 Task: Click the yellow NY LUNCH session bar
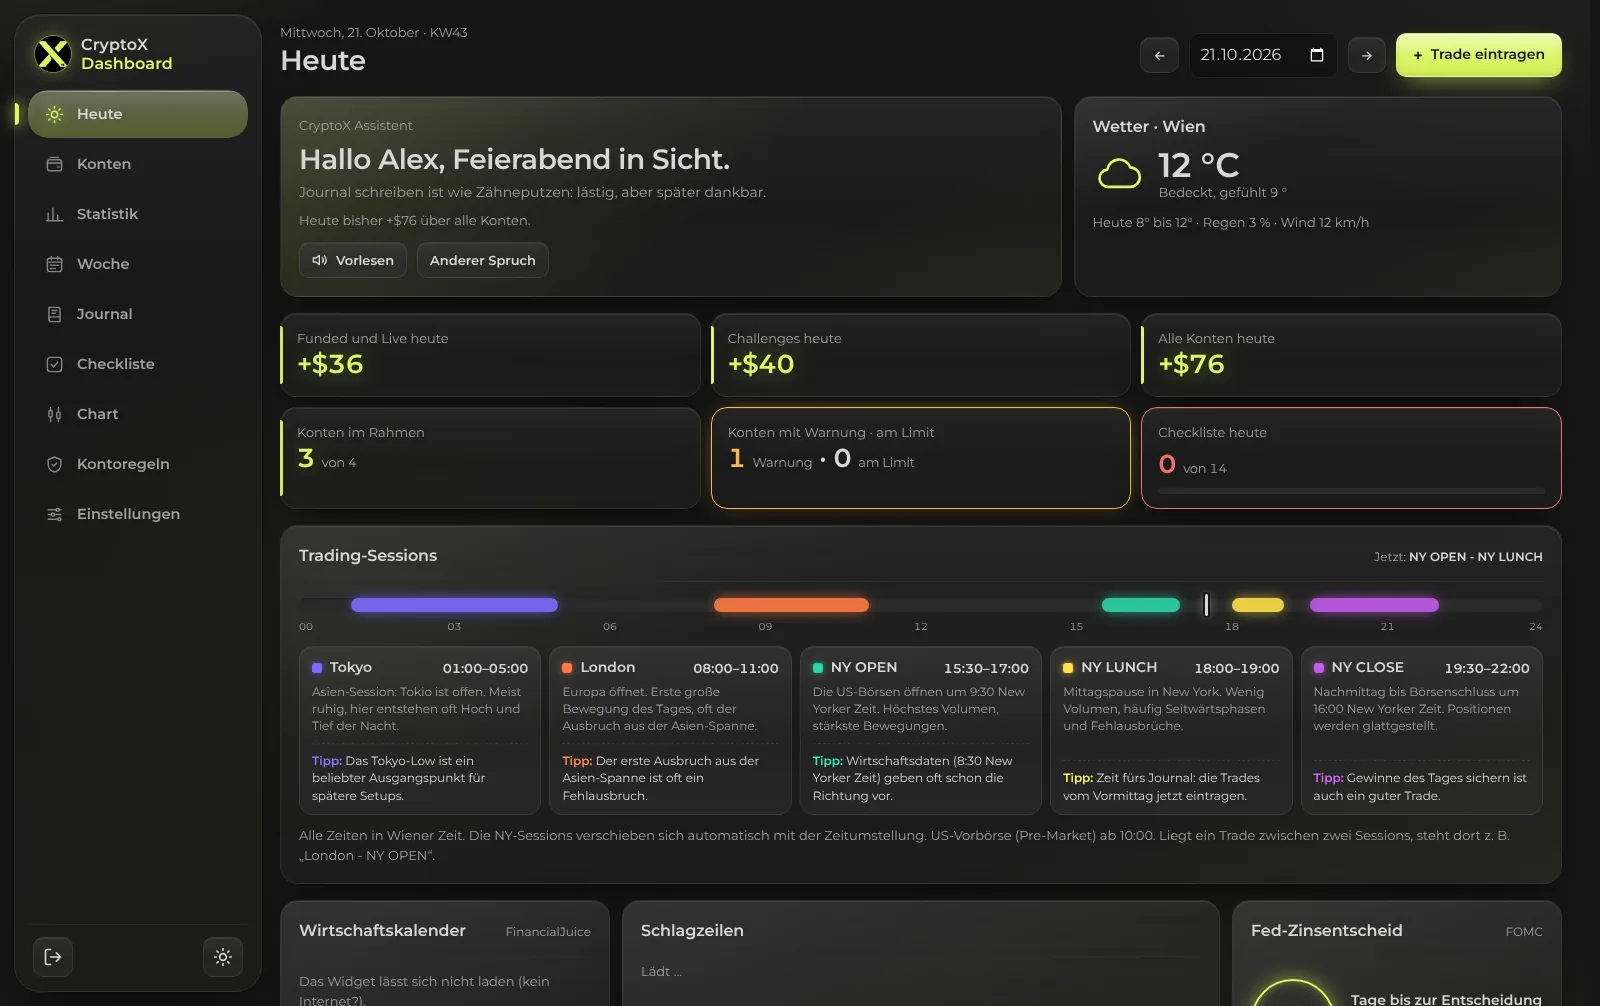click(1258, 605)
